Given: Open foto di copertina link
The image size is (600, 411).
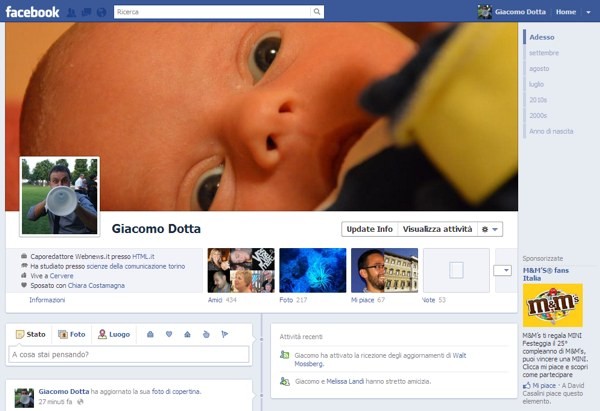Looking at the screenshot, I should (176, 391).
